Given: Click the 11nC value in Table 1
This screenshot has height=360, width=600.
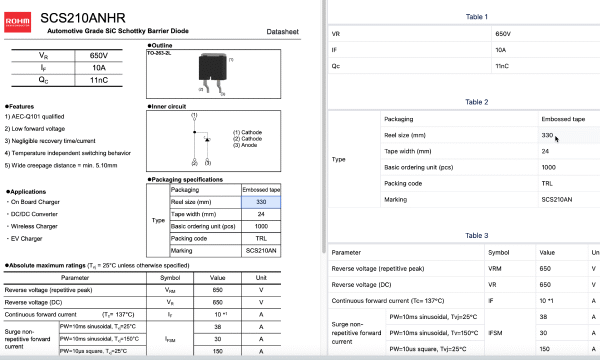Looking at the screenshot, I should (502, 66).
